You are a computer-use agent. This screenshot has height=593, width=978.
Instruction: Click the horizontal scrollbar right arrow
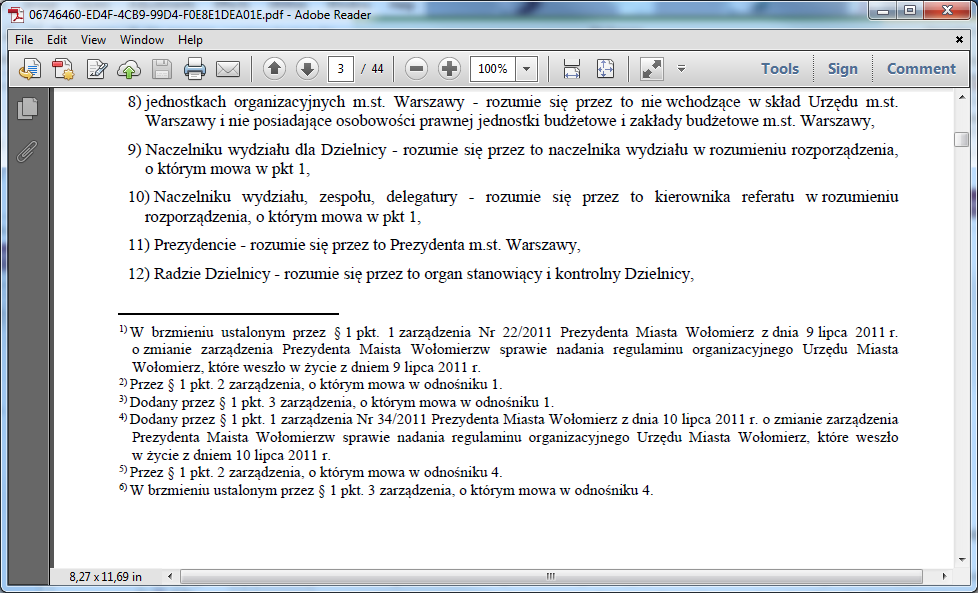pyautogui.click(x=944, y=577)
